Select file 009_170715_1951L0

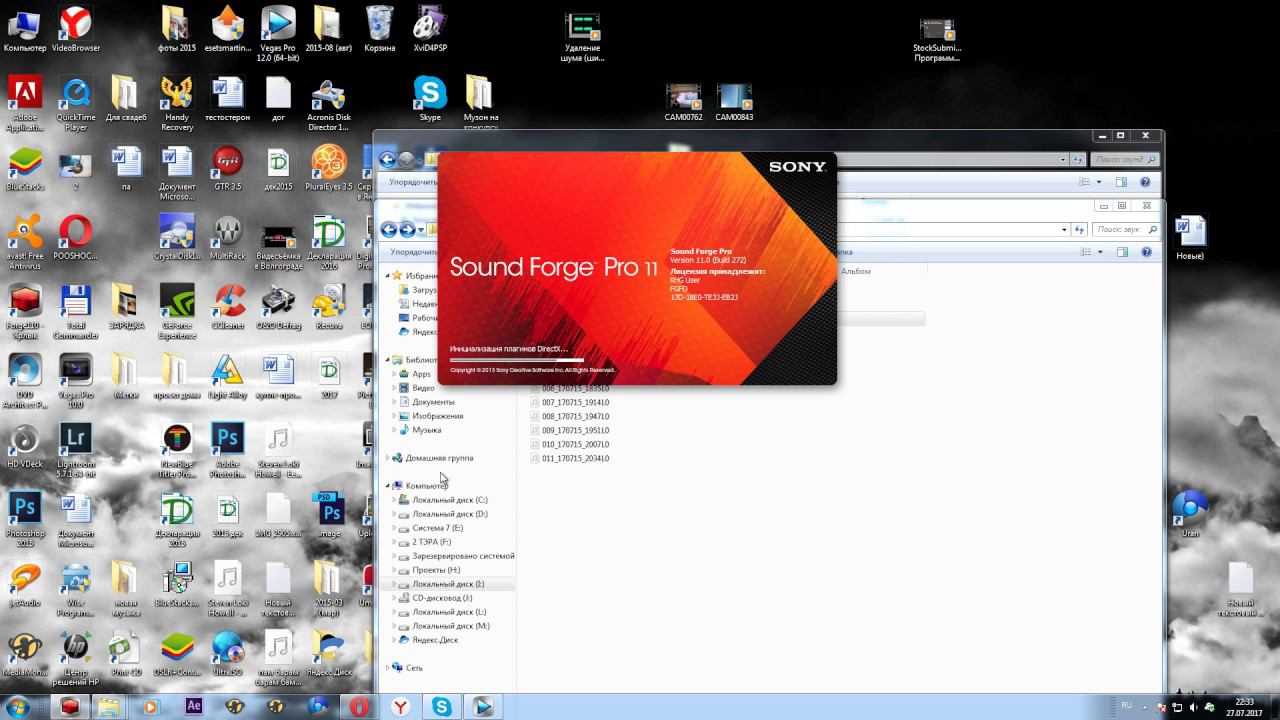tap(569, 430)
